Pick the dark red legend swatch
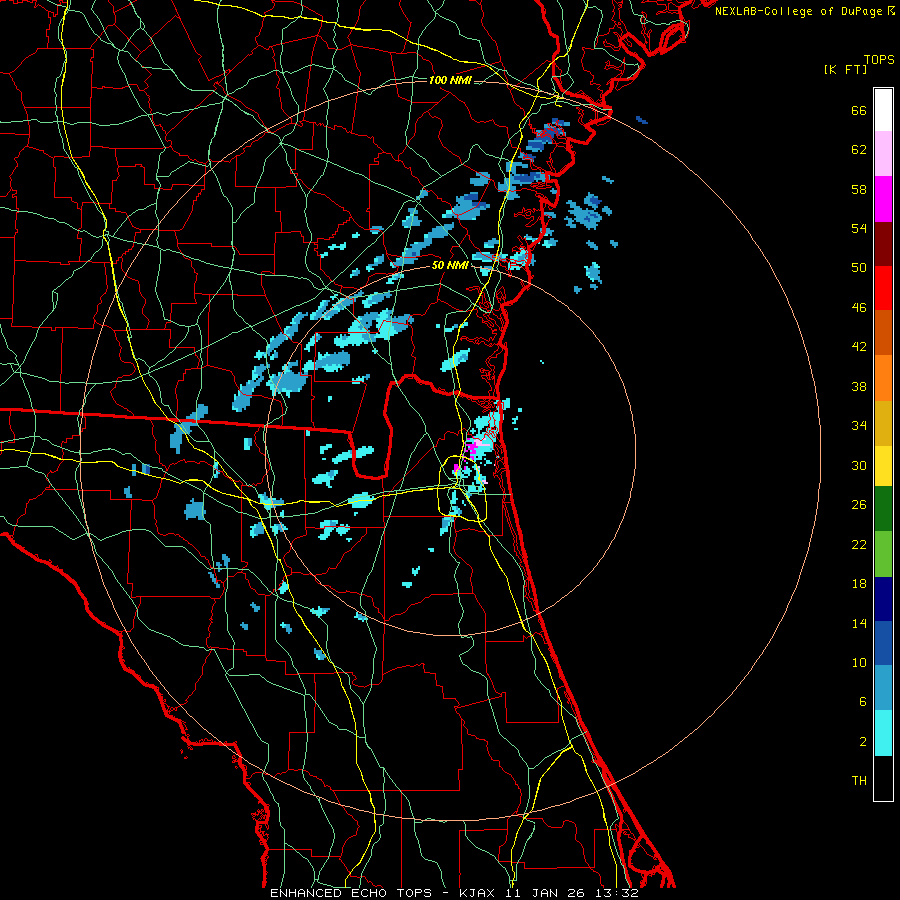Image resolution: width=900 pixels, height=900 pixels. tap(883, 243)
